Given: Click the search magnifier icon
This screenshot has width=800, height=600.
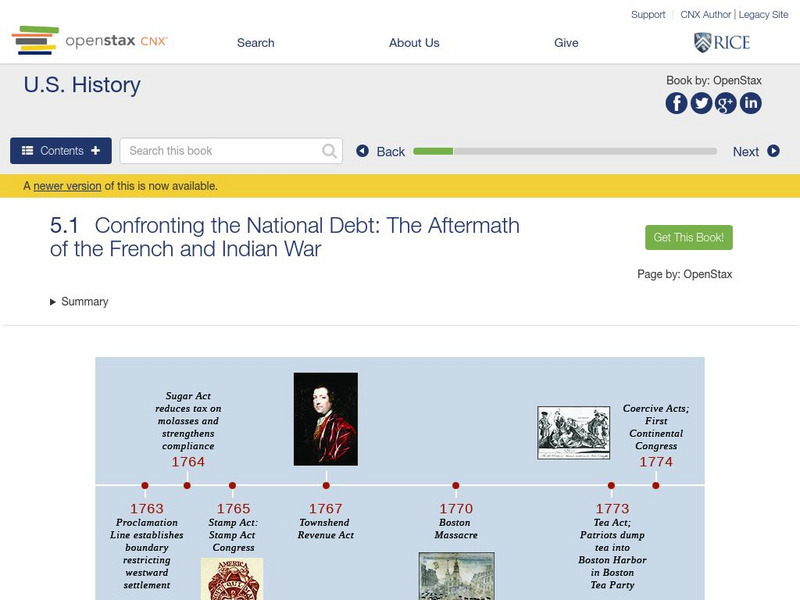Looking at the screenshot, I should [x=330, y=151].
